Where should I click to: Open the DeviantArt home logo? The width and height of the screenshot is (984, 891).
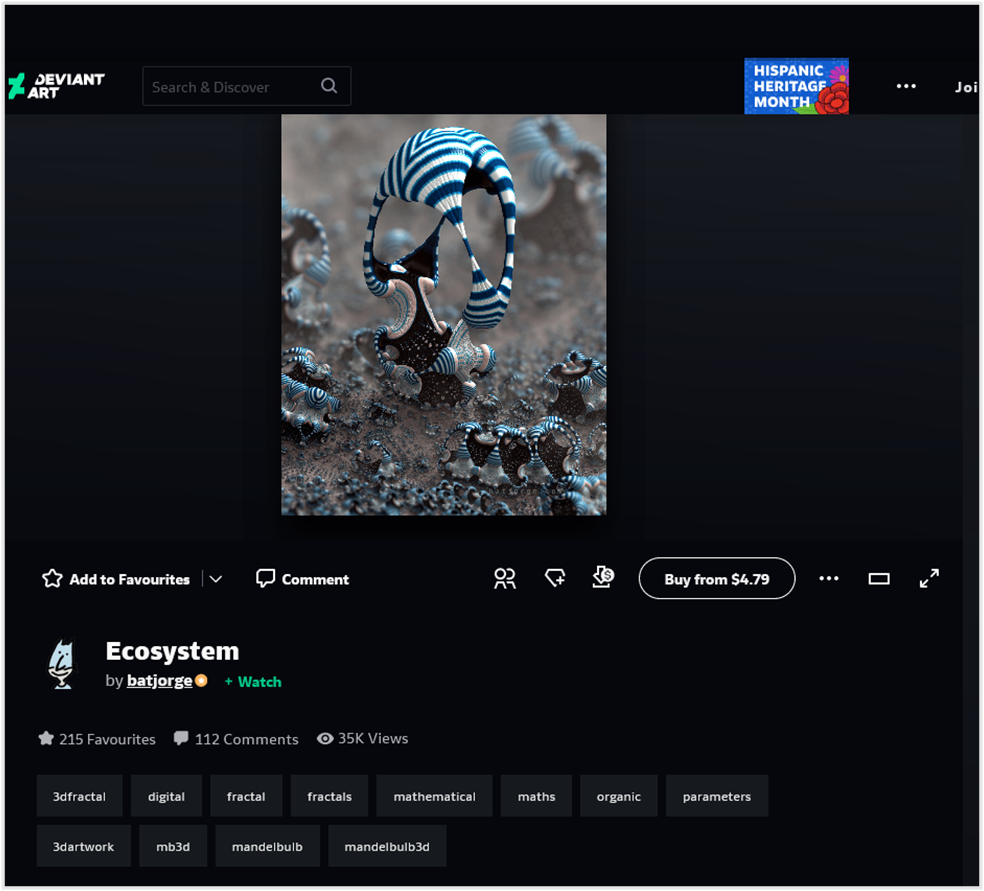coord(56,86)
